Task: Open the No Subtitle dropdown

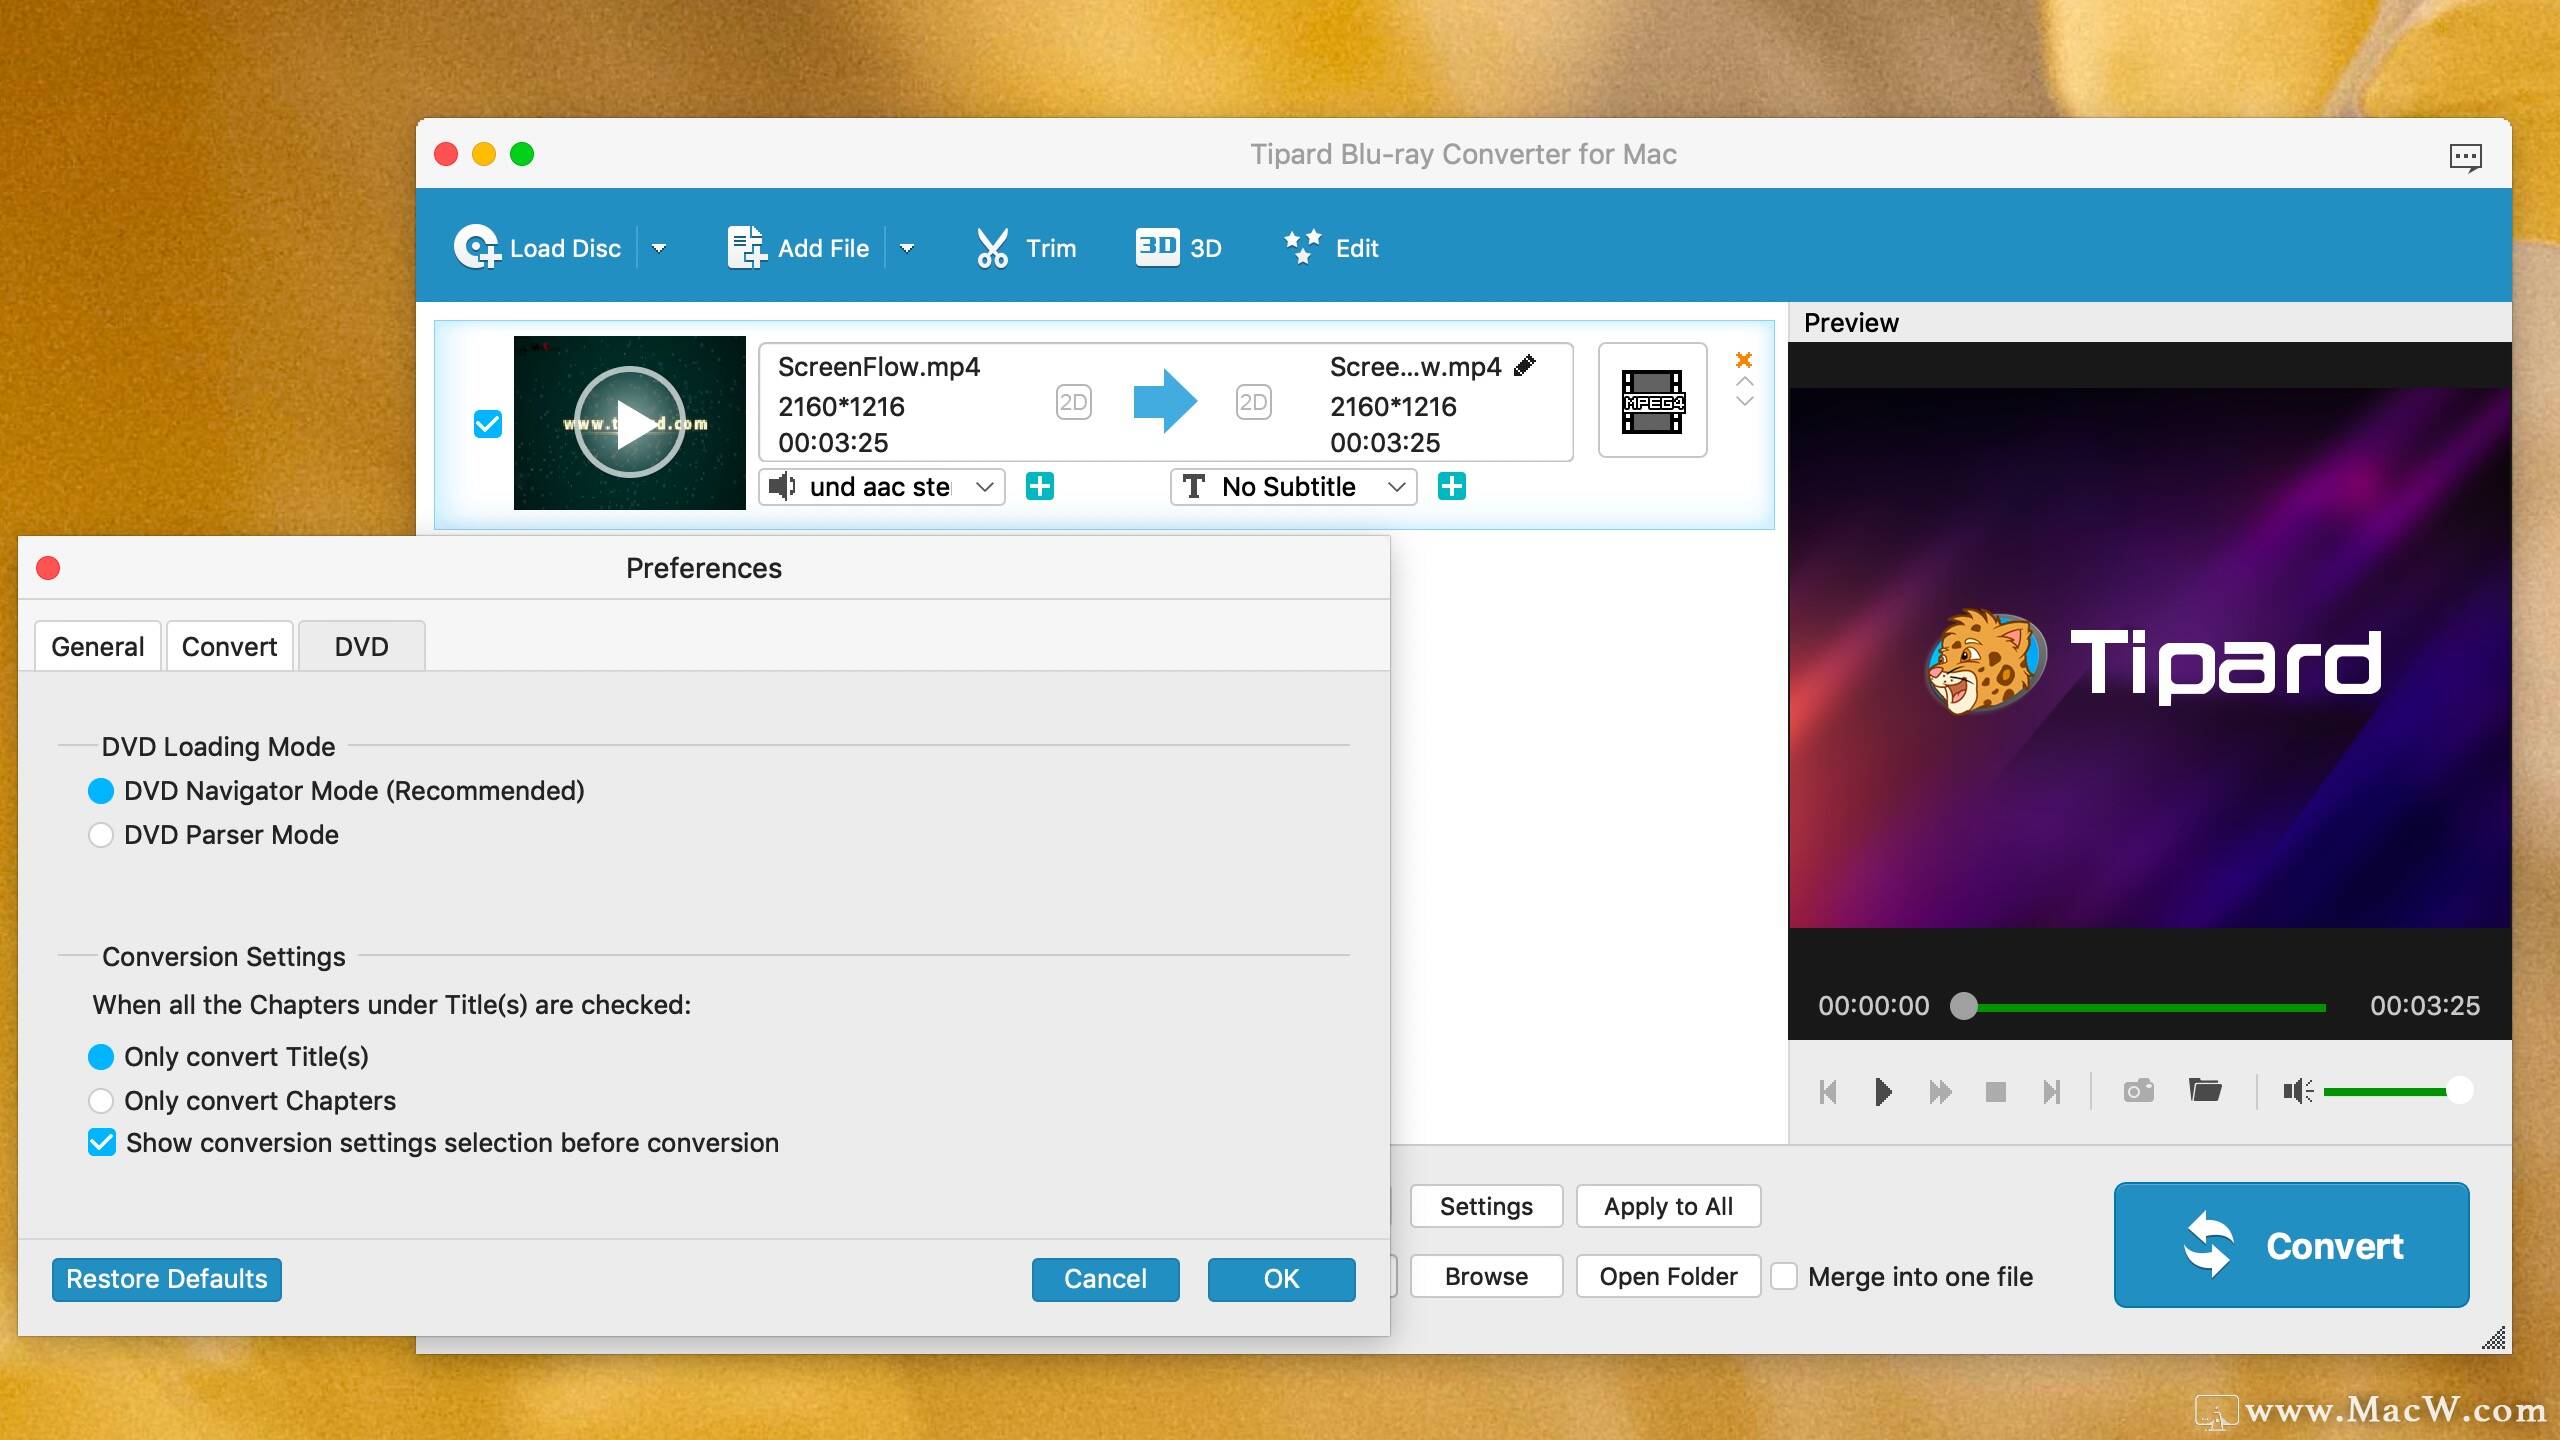Action: tap(1294, 487)
